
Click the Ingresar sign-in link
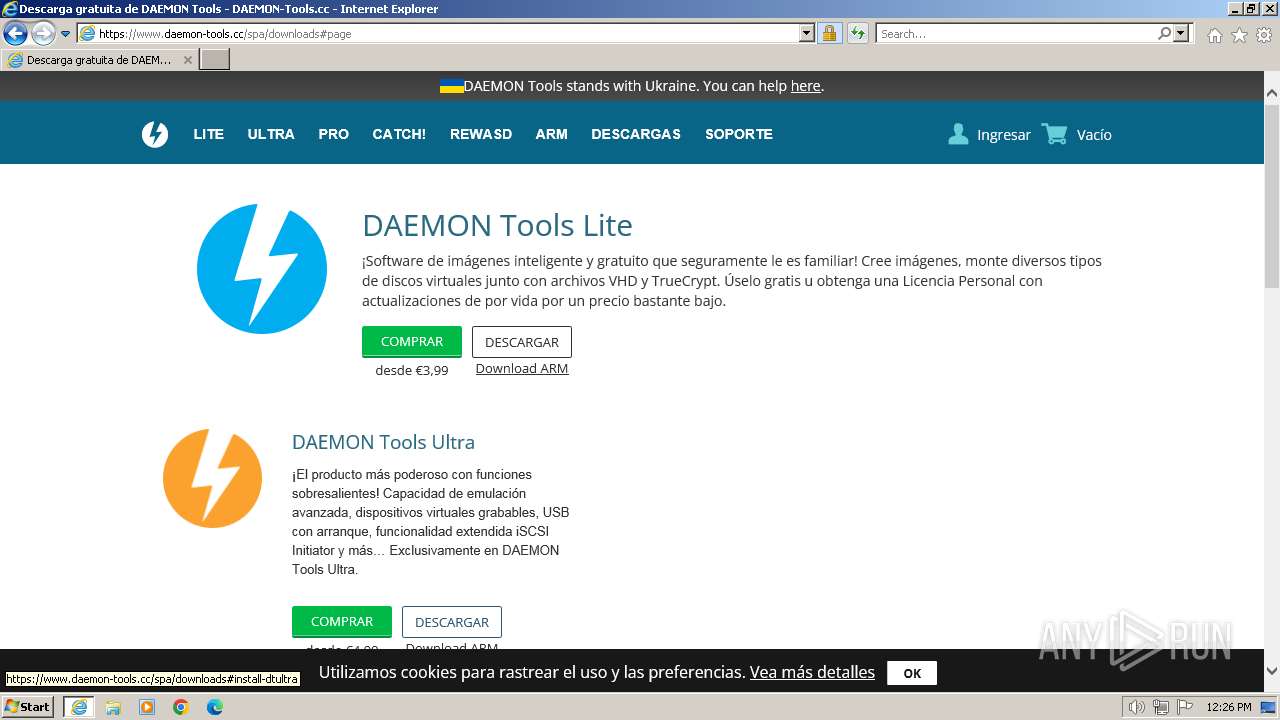1003,135
